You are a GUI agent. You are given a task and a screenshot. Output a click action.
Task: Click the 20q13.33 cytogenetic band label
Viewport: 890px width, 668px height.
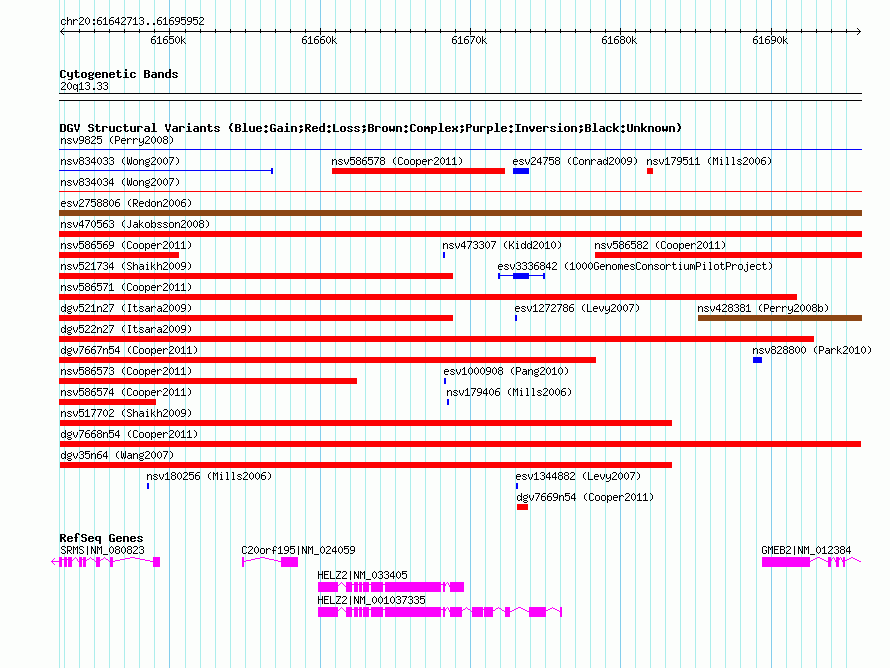pos(84,86)
